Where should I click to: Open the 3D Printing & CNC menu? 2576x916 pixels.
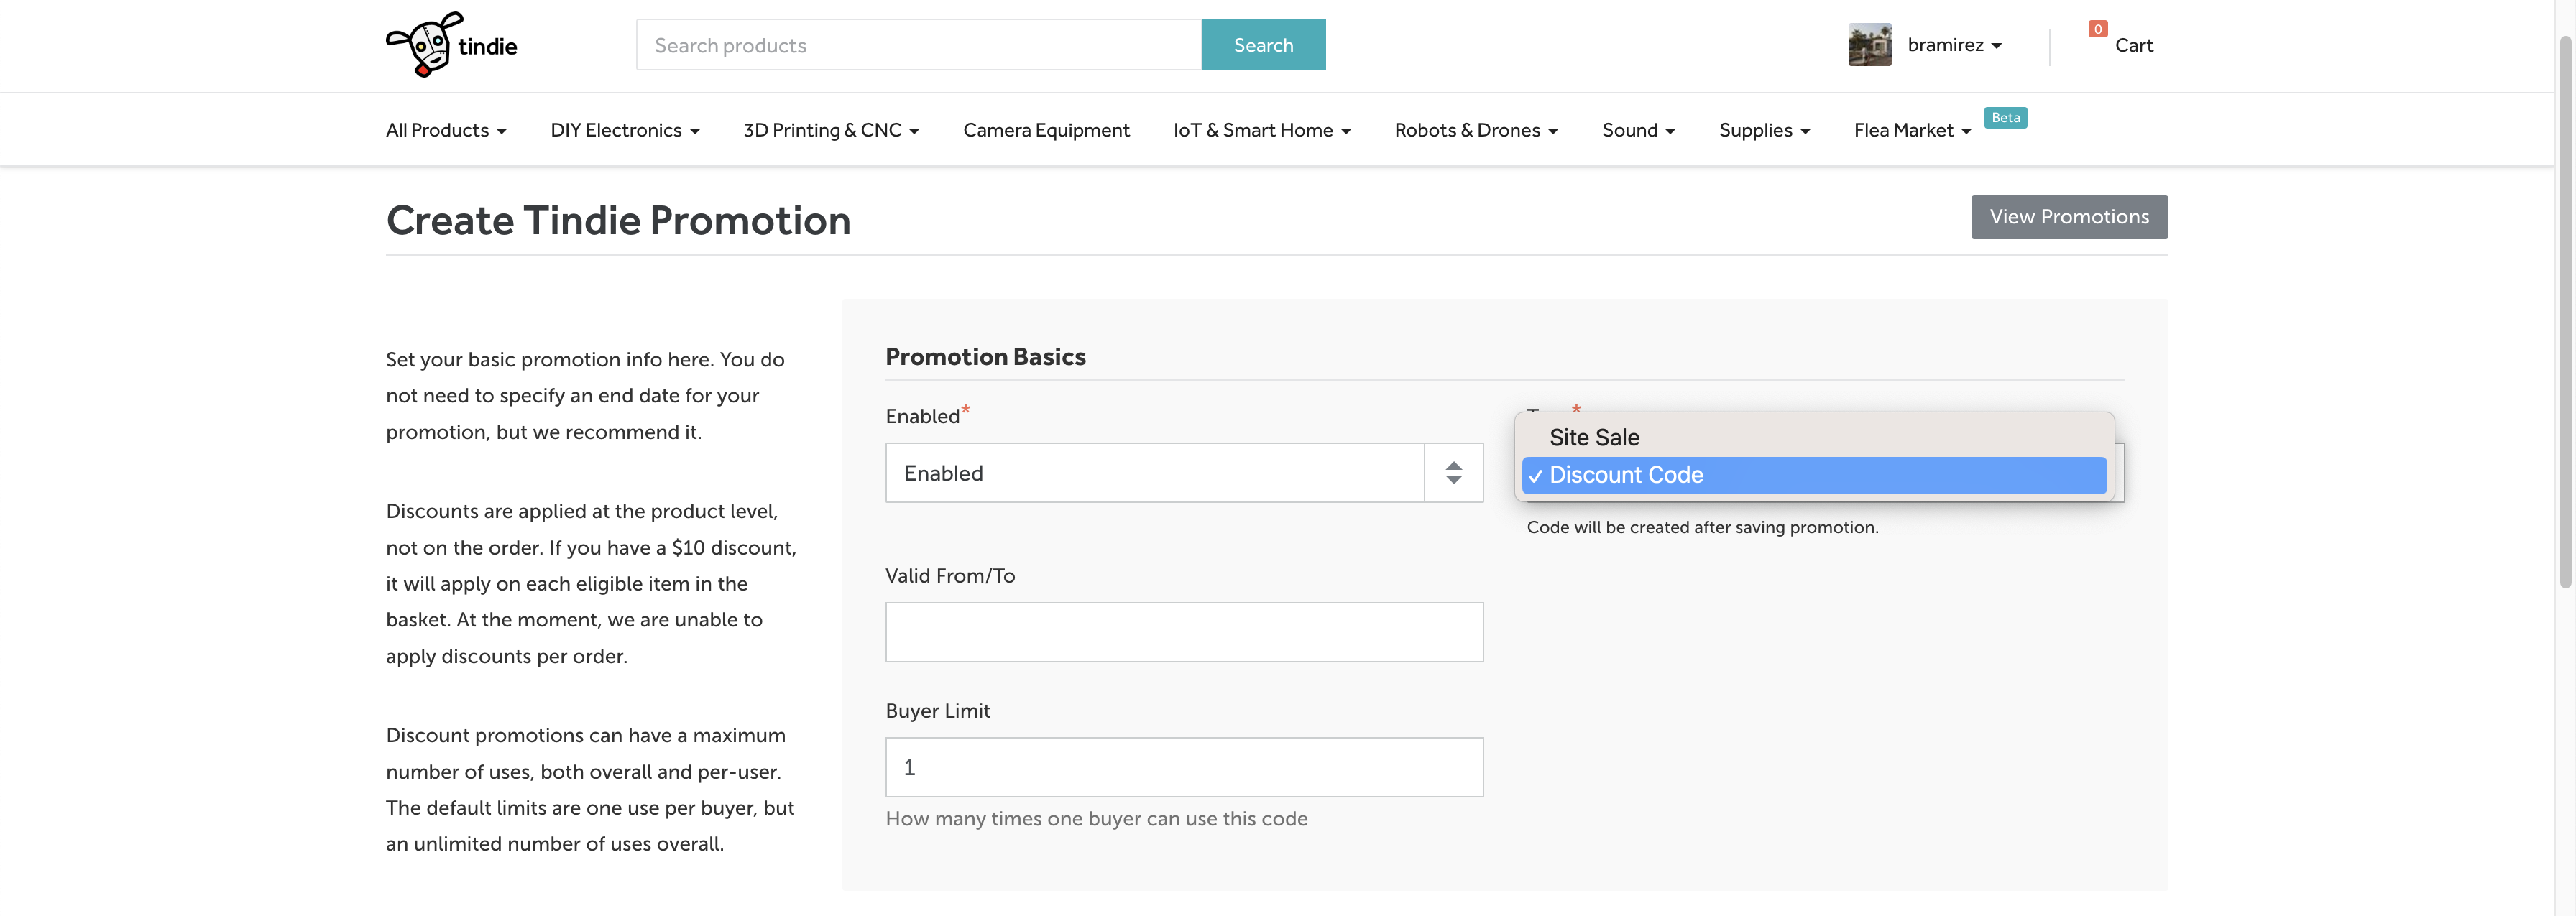[830, 130]
